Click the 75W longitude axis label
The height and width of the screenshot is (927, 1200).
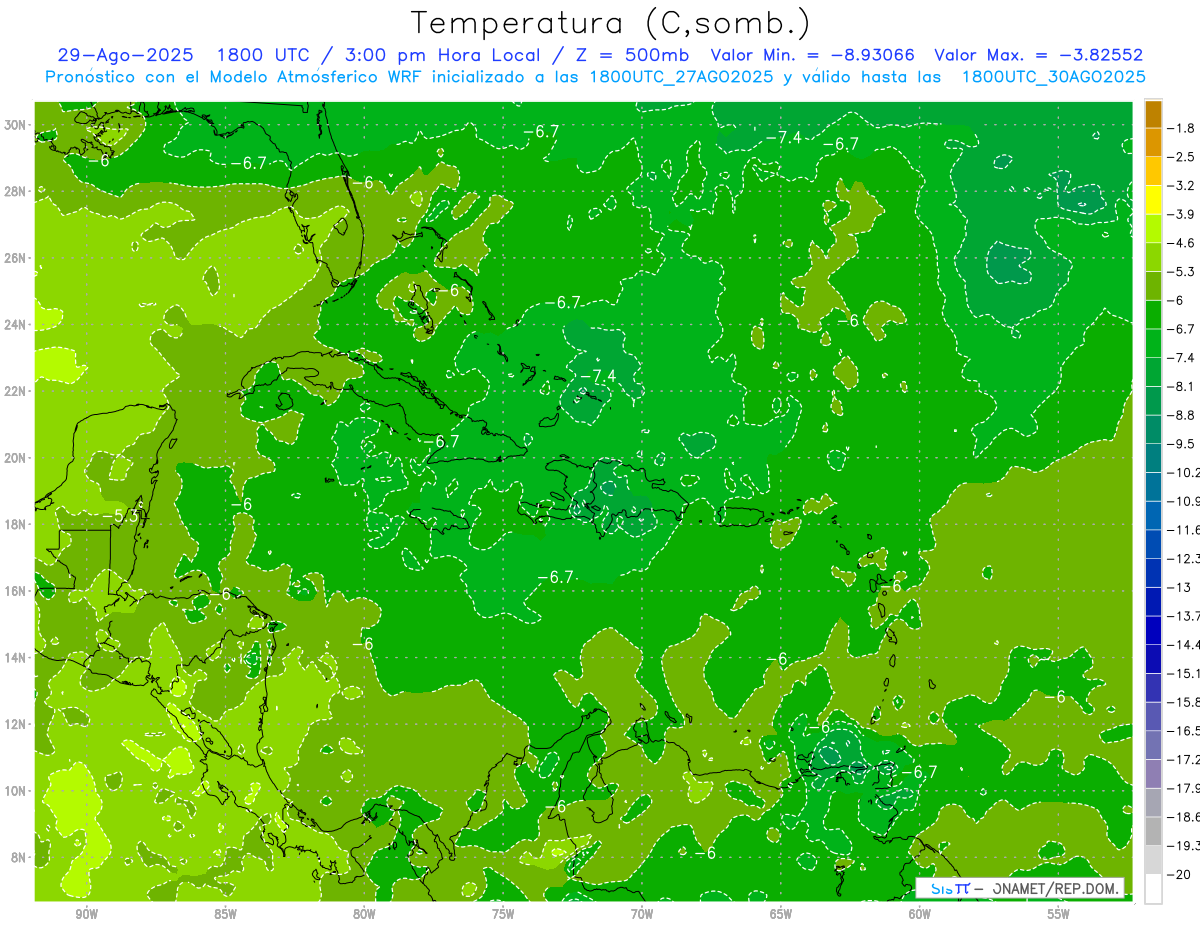pos(503,914)
